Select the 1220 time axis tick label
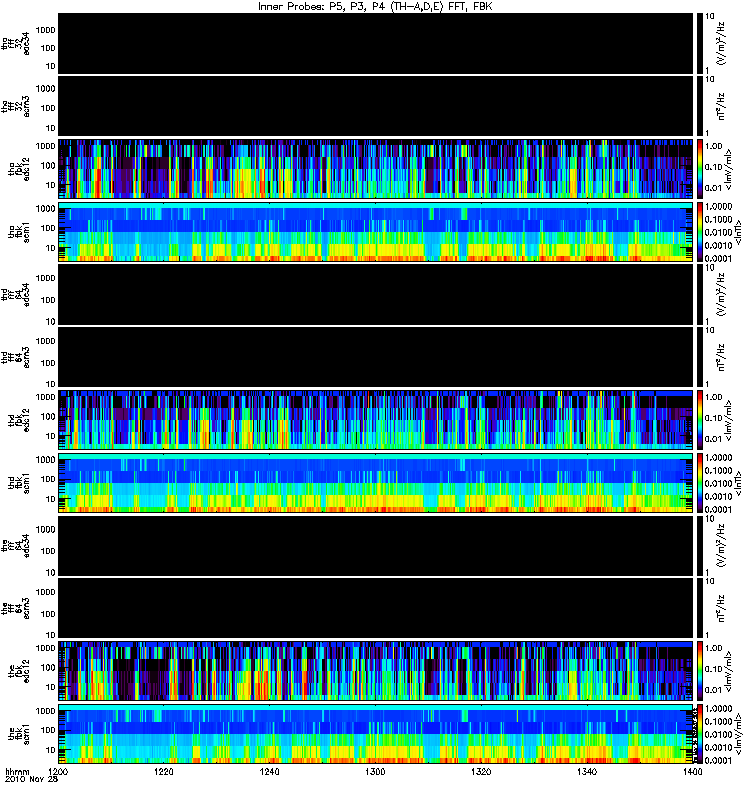This screenshot has width=750, height=800. tap(164, 772)
